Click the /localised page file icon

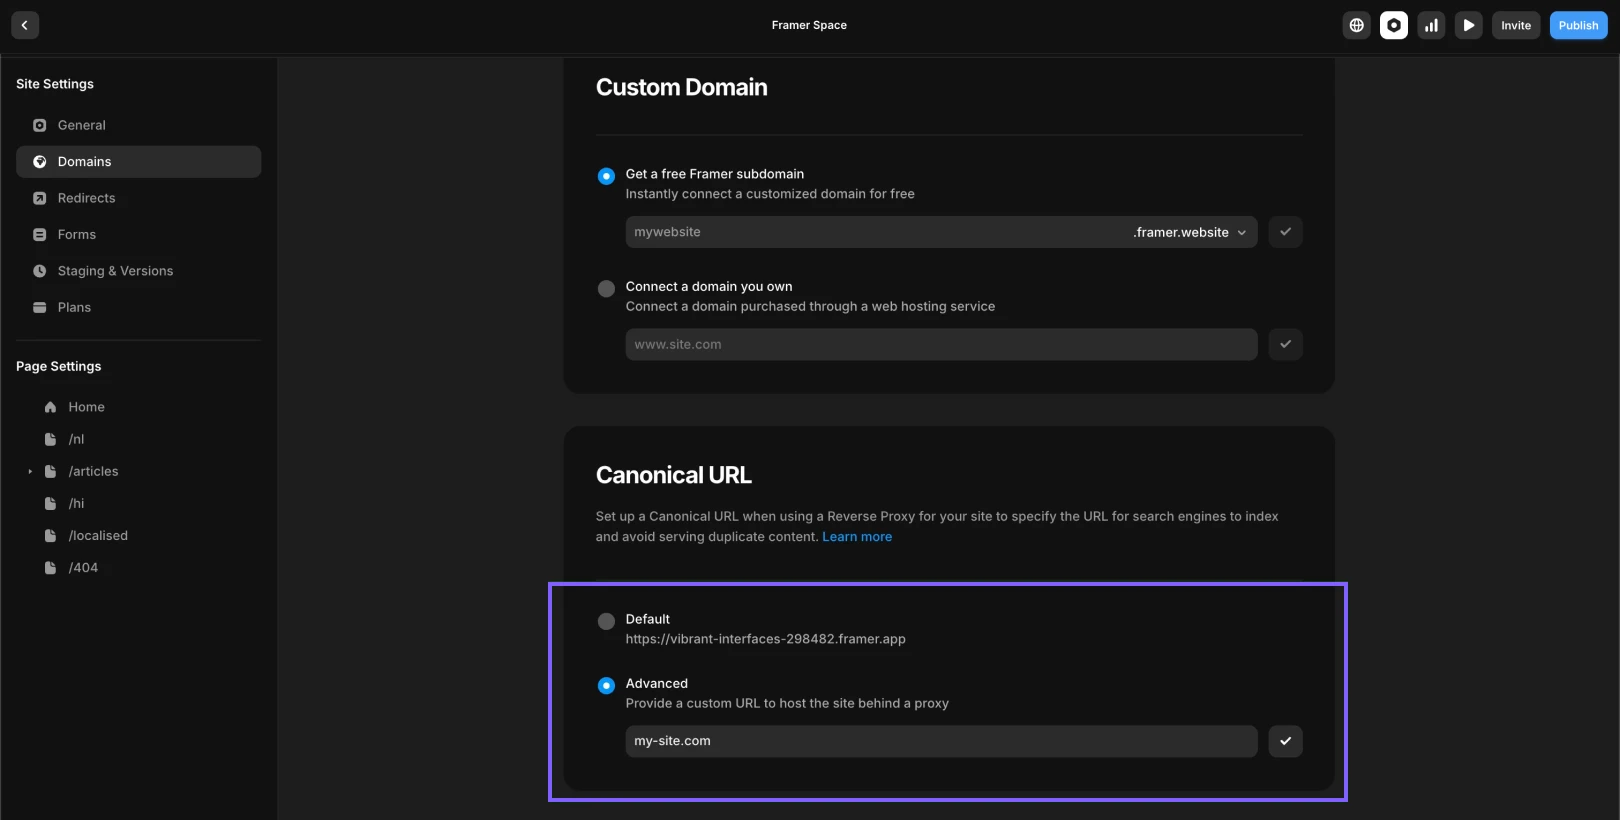(x=50, y=535)
